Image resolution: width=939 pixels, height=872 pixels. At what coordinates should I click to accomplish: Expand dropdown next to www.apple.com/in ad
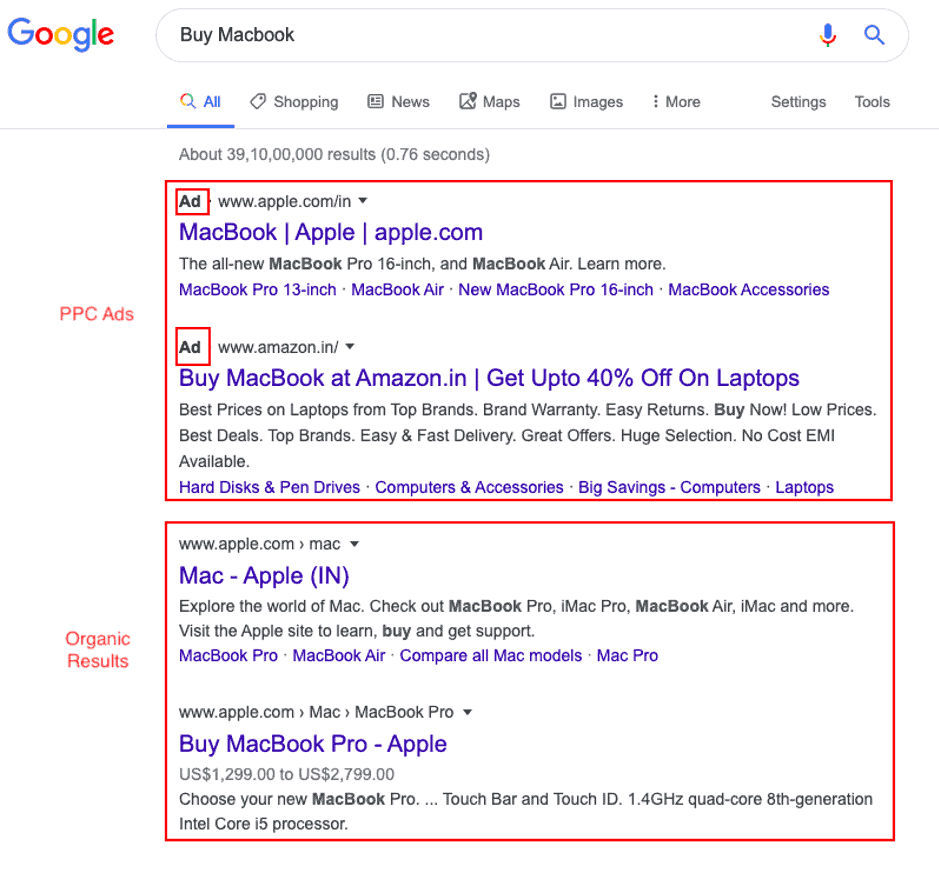pyautogui.click(x=363, y=201)
